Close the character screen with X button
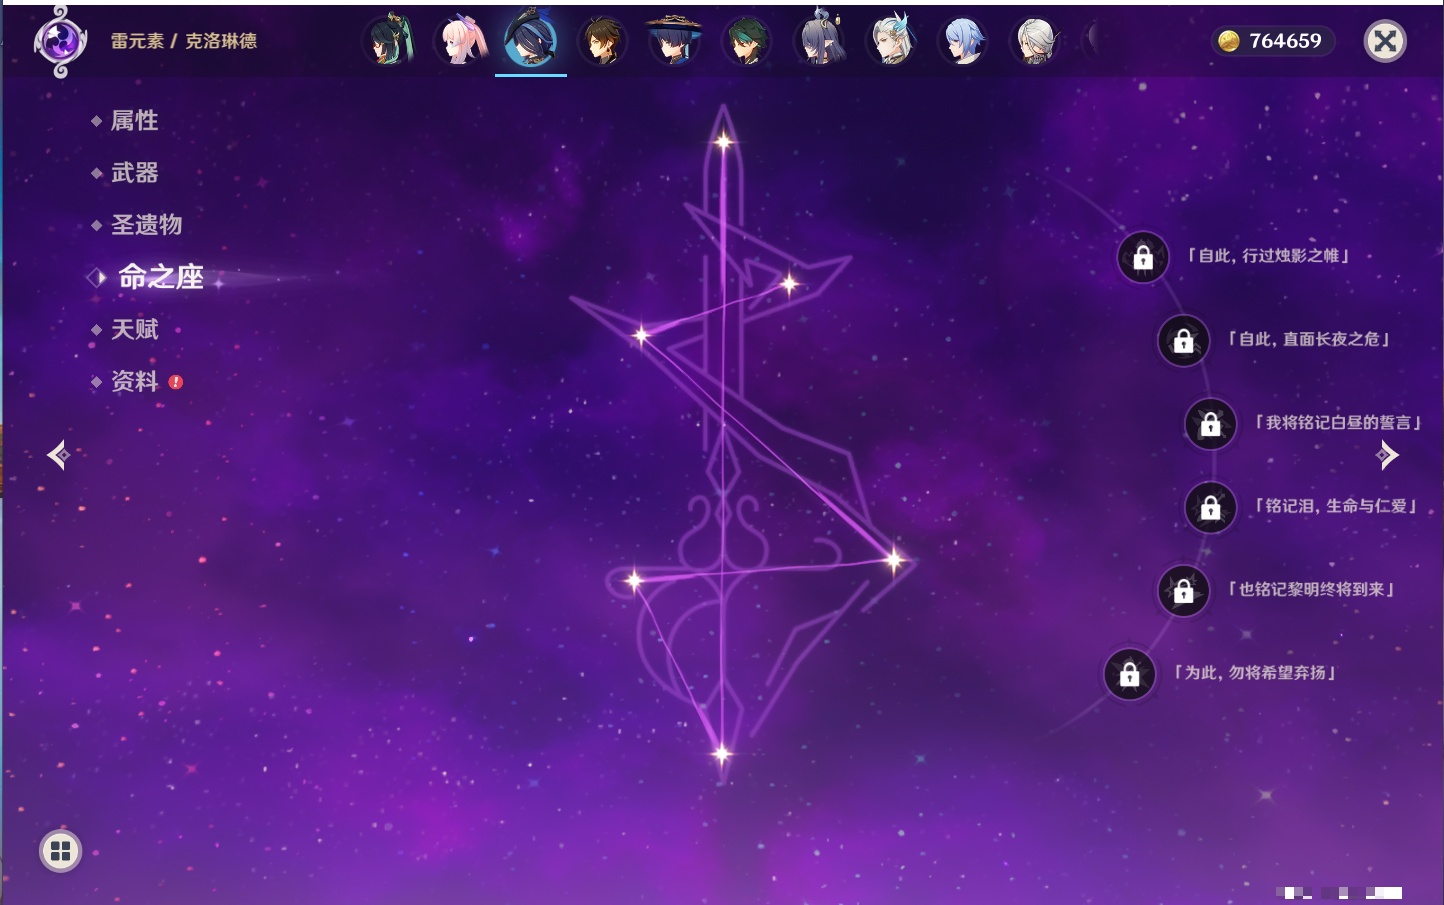Screen dimensions: 1444x905 click(1385, 41)
